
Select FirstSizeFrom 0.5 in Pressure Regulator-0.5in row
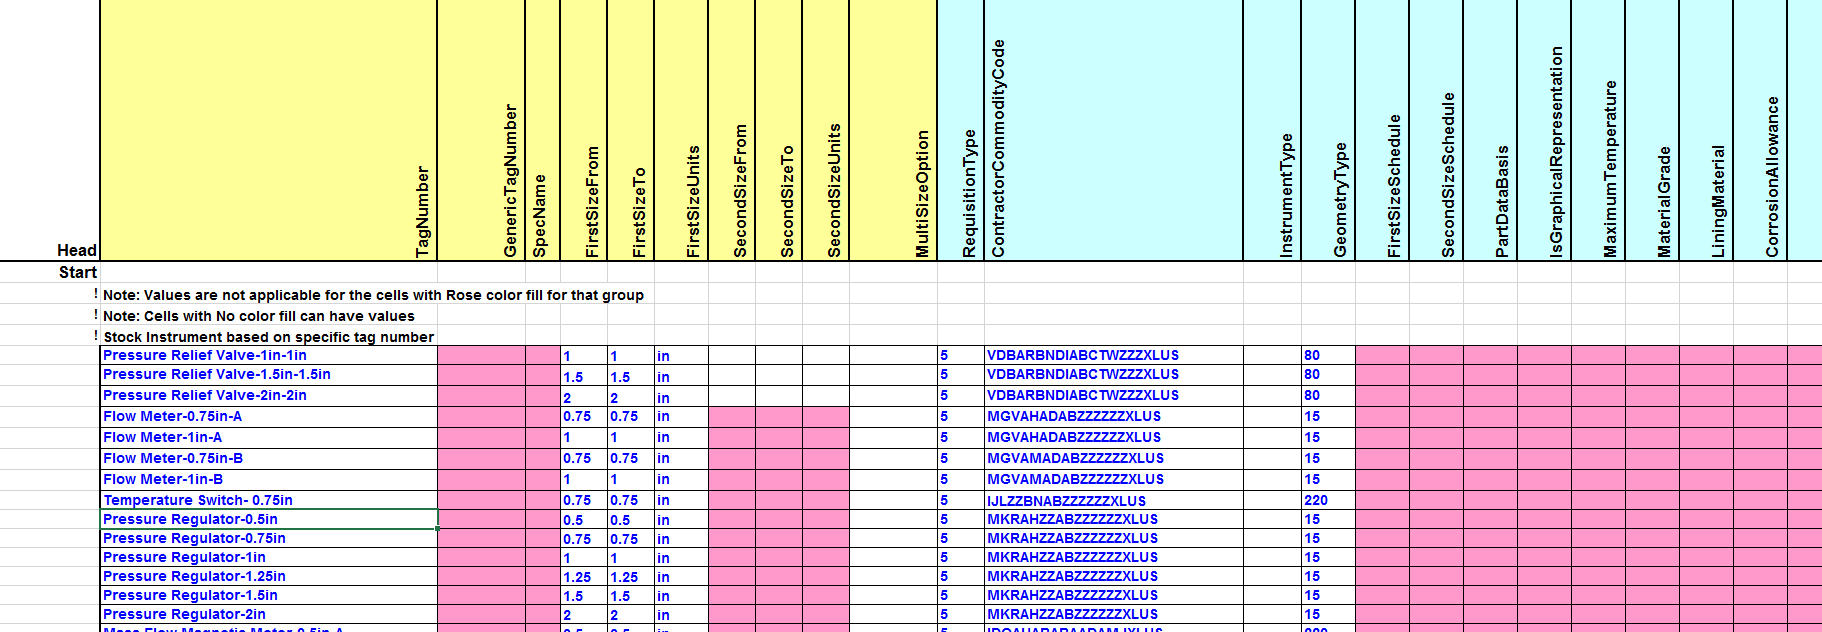pos(584,519)
